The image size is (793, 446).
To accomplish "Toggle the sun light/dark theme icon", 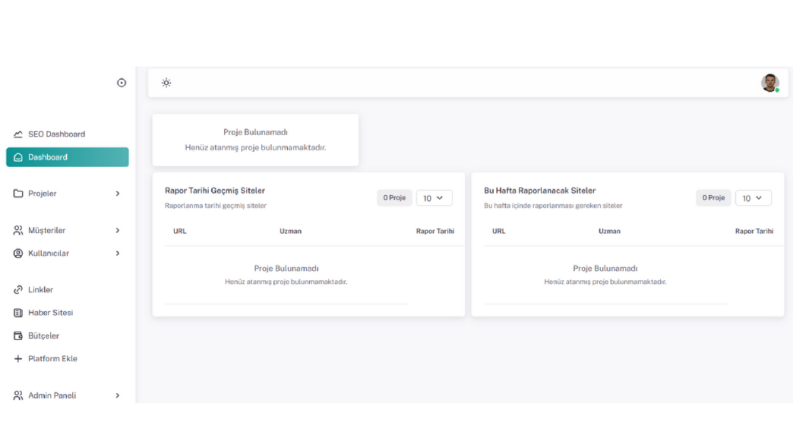I will click(166, 82).
